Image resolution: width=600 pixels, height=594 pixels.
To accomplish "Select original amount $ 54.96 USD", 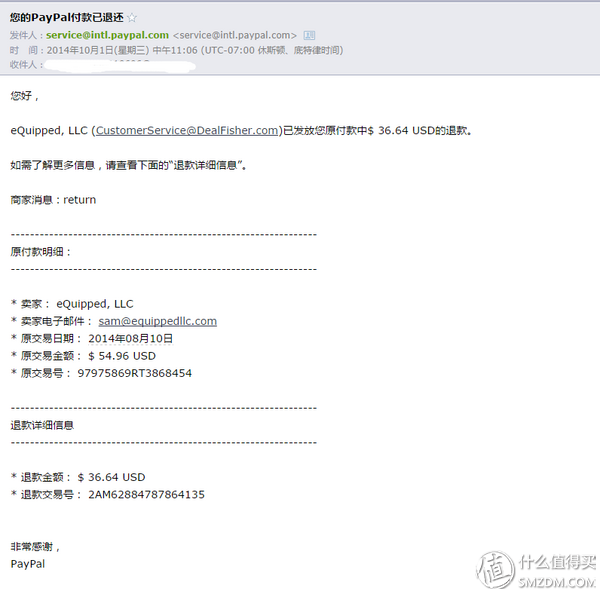I will click(122, 356).
